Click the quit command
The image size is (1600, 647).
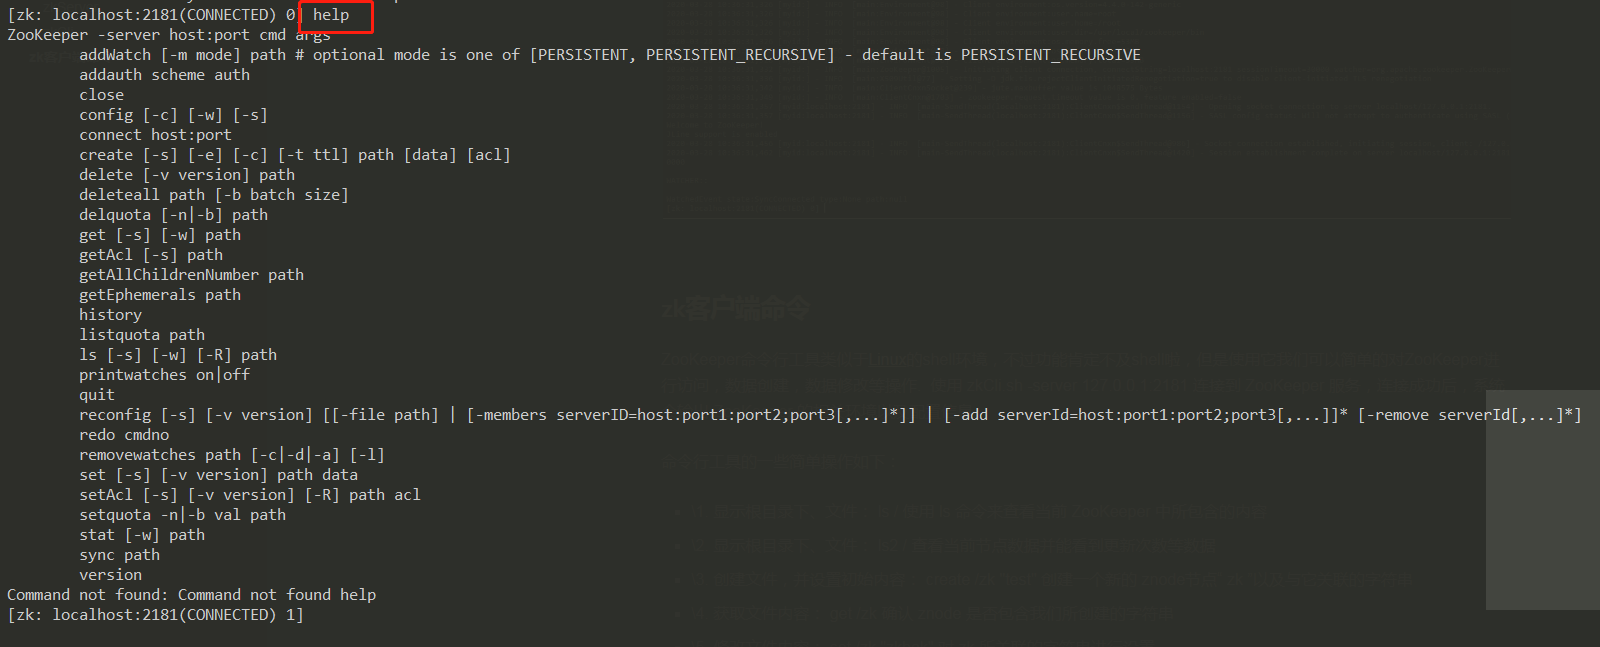coord(97,395)
